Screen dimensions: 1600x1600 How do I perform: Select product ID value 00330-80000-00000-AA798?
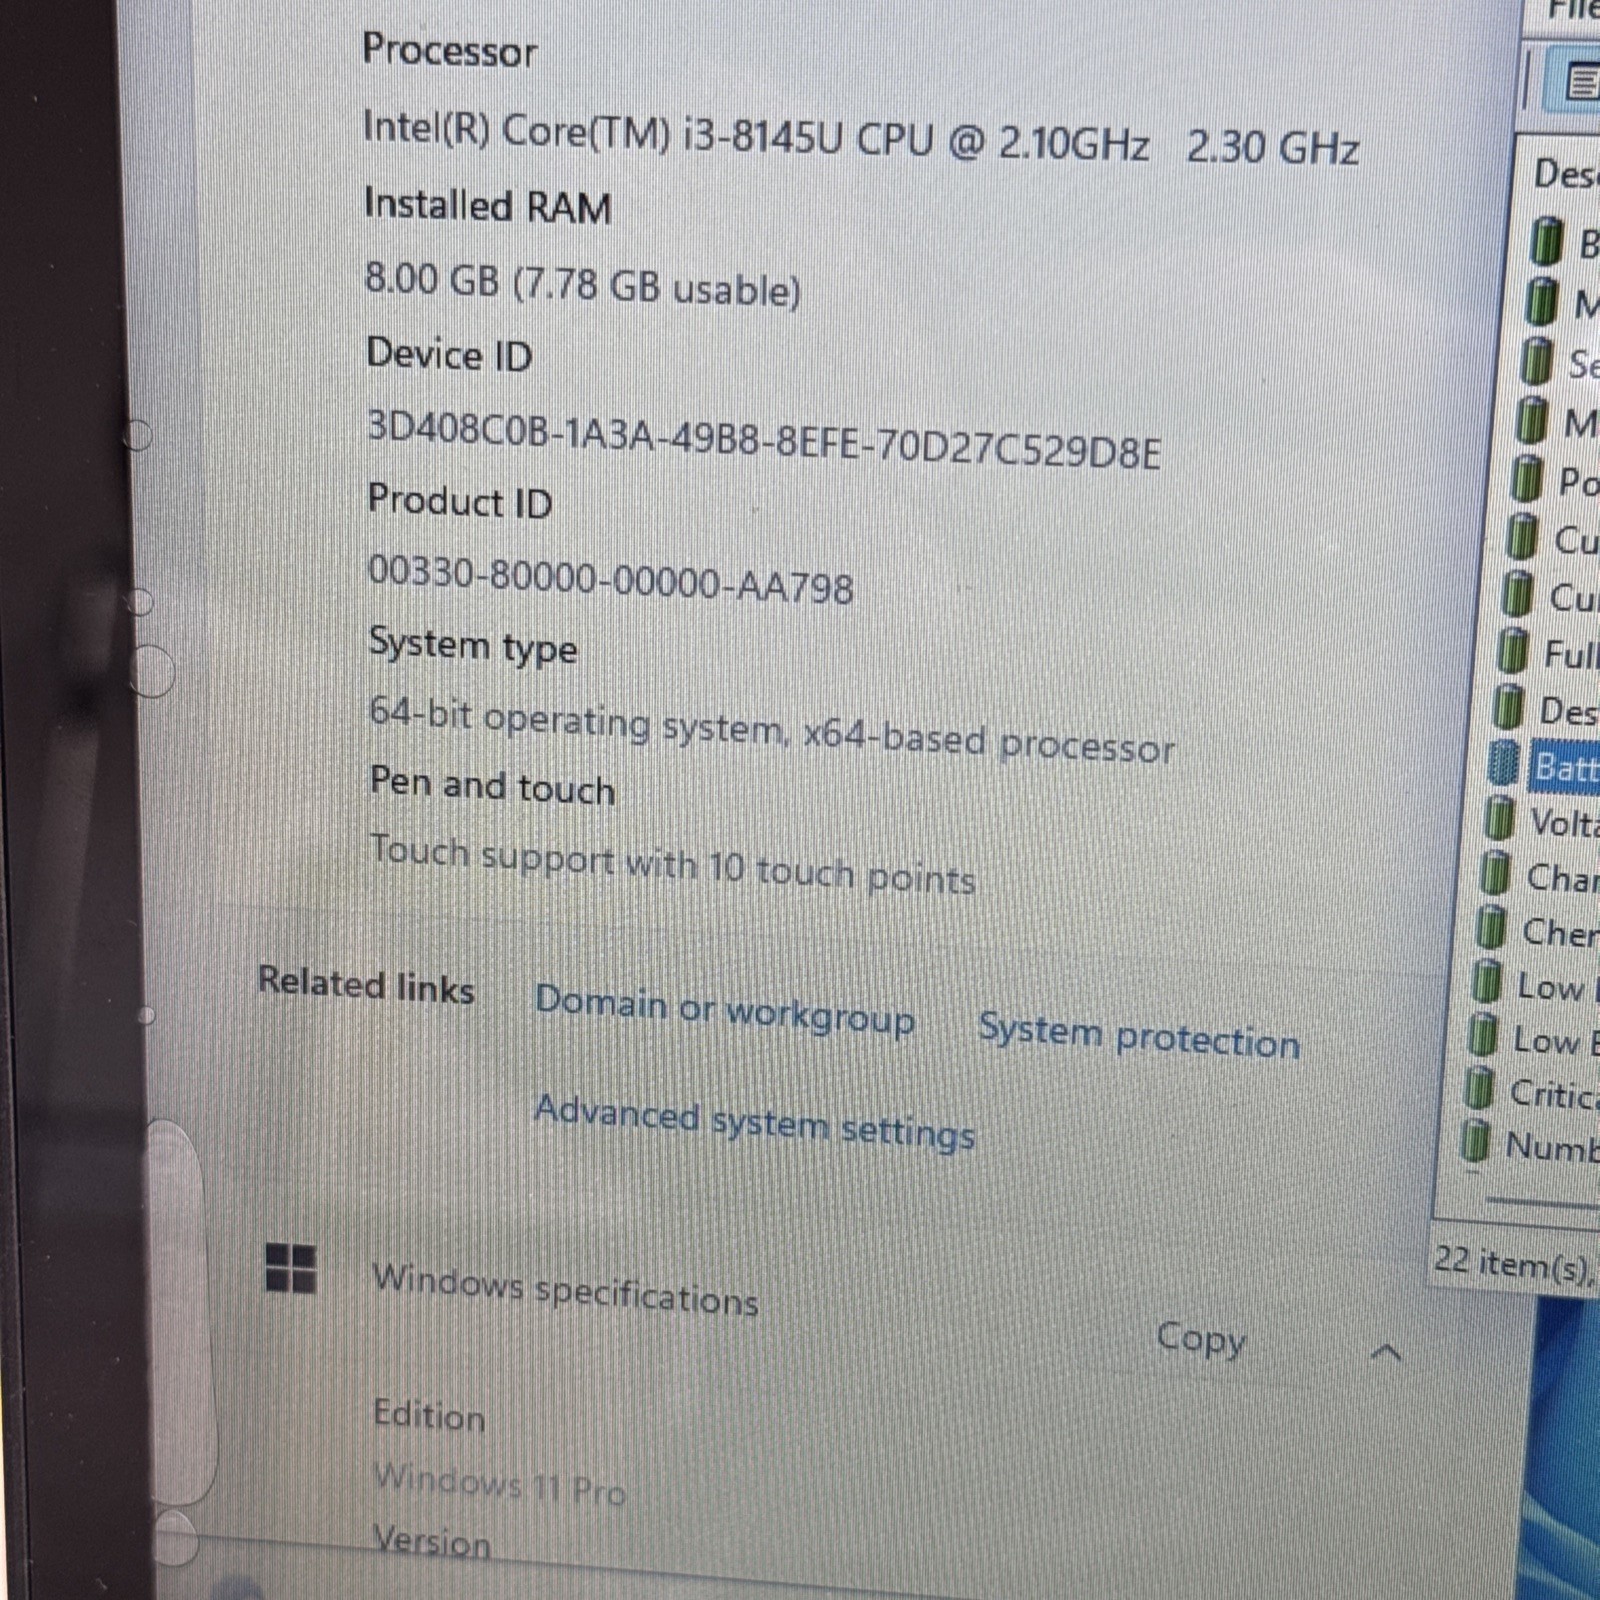(x=611, y=581)
